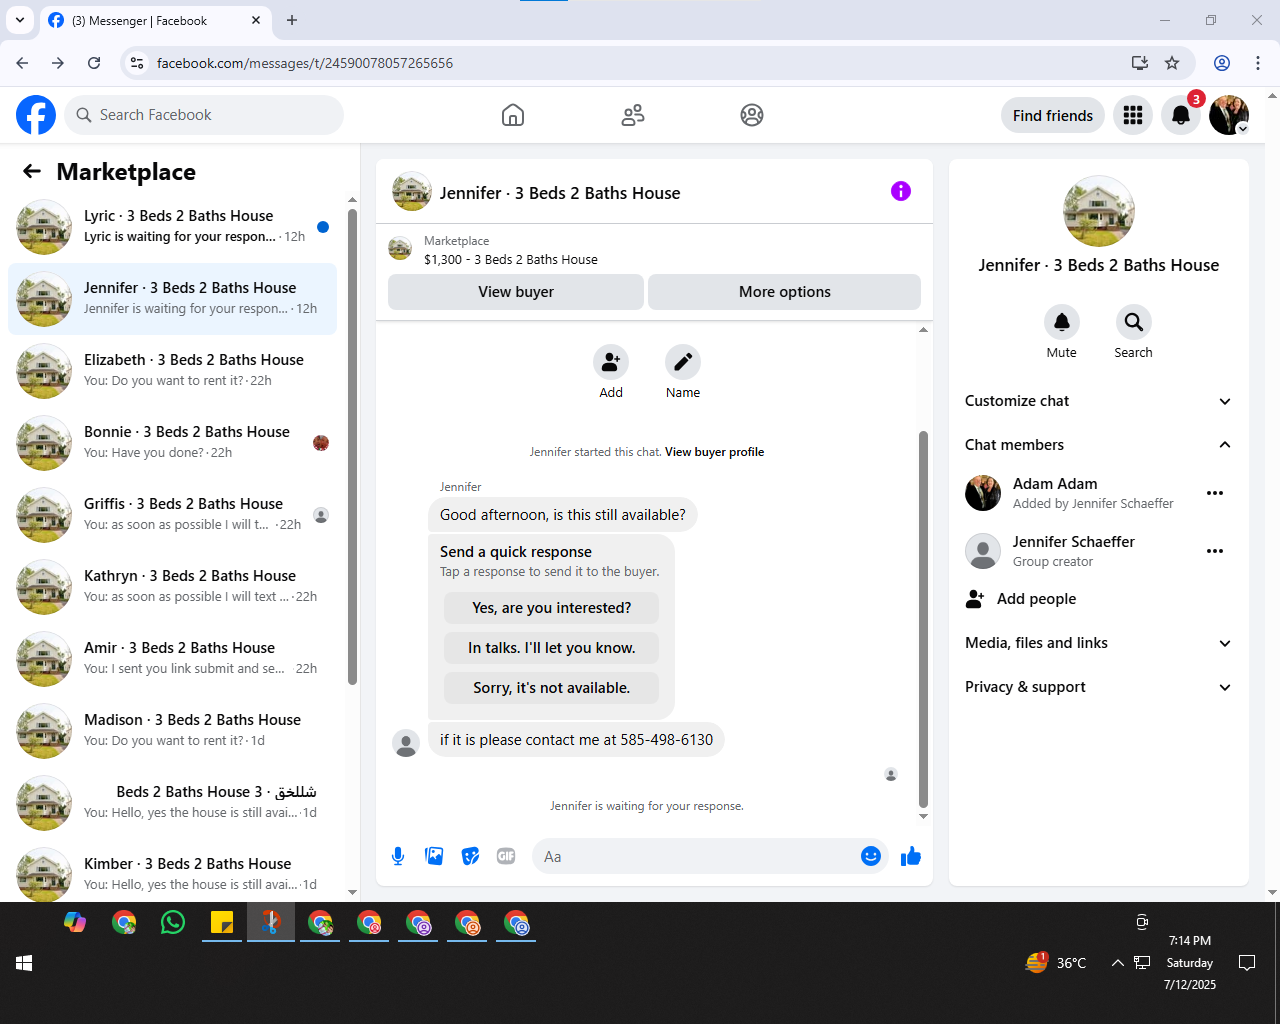Image resolution: width=1280 pixels, height=1024 pixels.
Task: Click the chat messages scrollbar
Action: coord(923,619)
